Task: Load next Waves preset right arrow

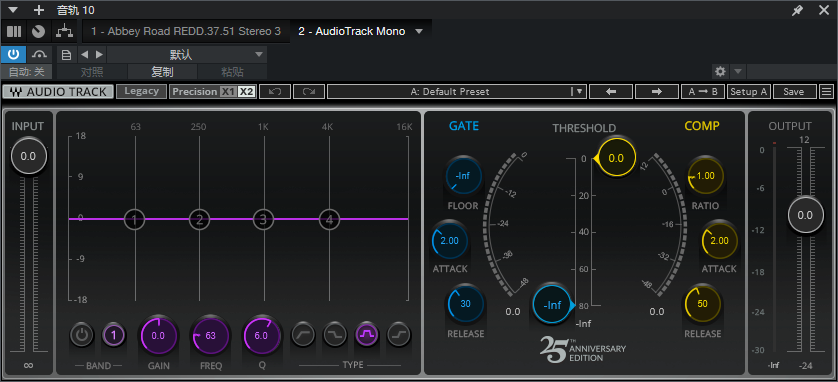Action: [x=657, y=92]
